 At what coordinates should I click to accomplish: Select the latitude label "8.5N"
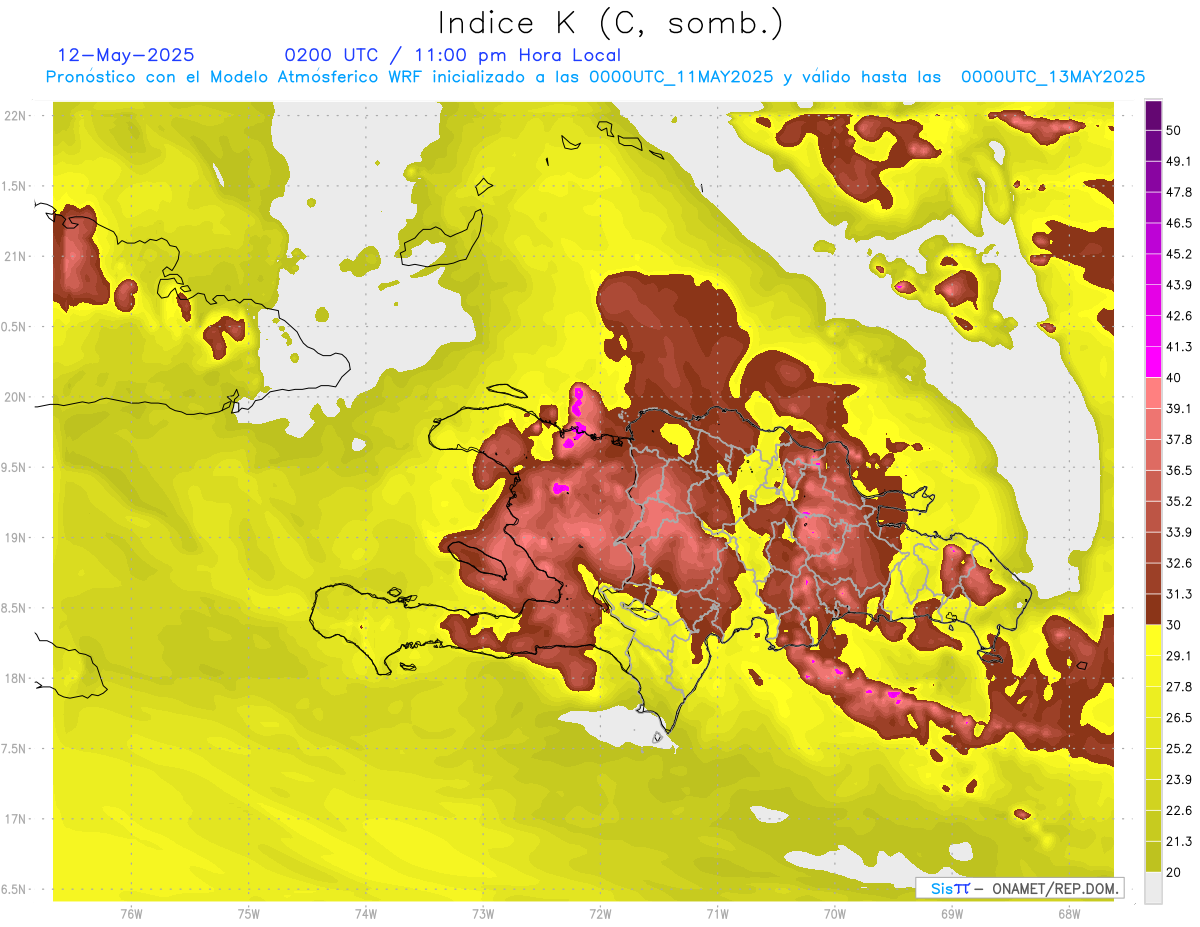(x=14, y=608)
